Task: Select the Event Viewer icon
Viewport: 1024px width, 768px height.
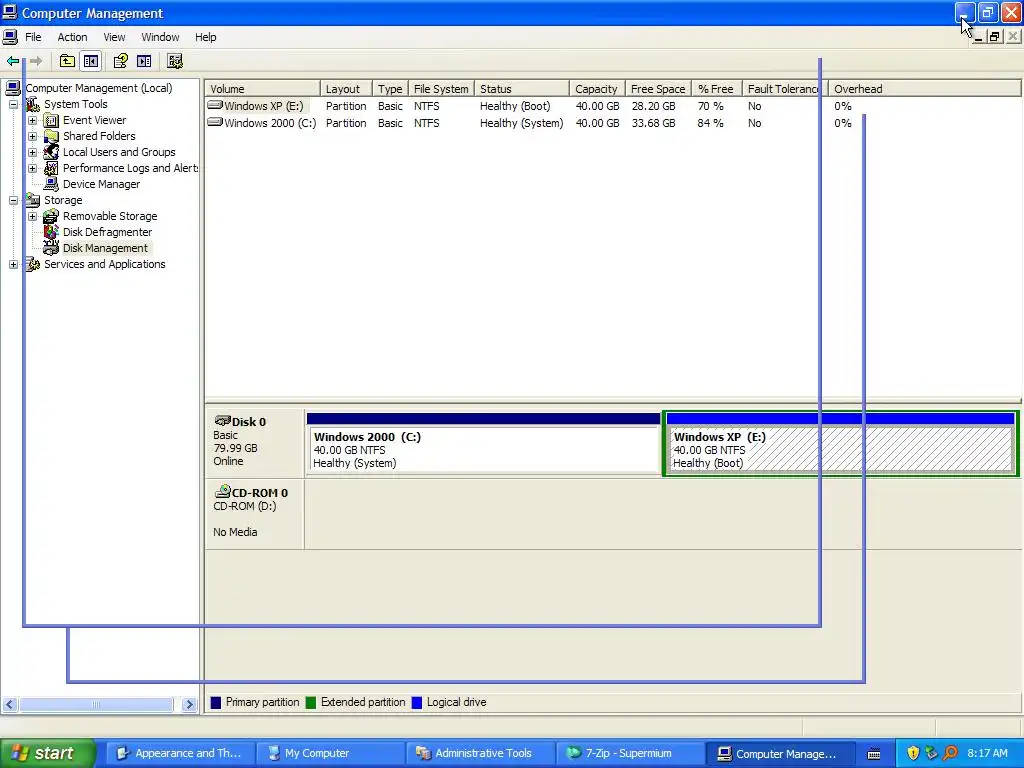Action: tap(51, 120)
